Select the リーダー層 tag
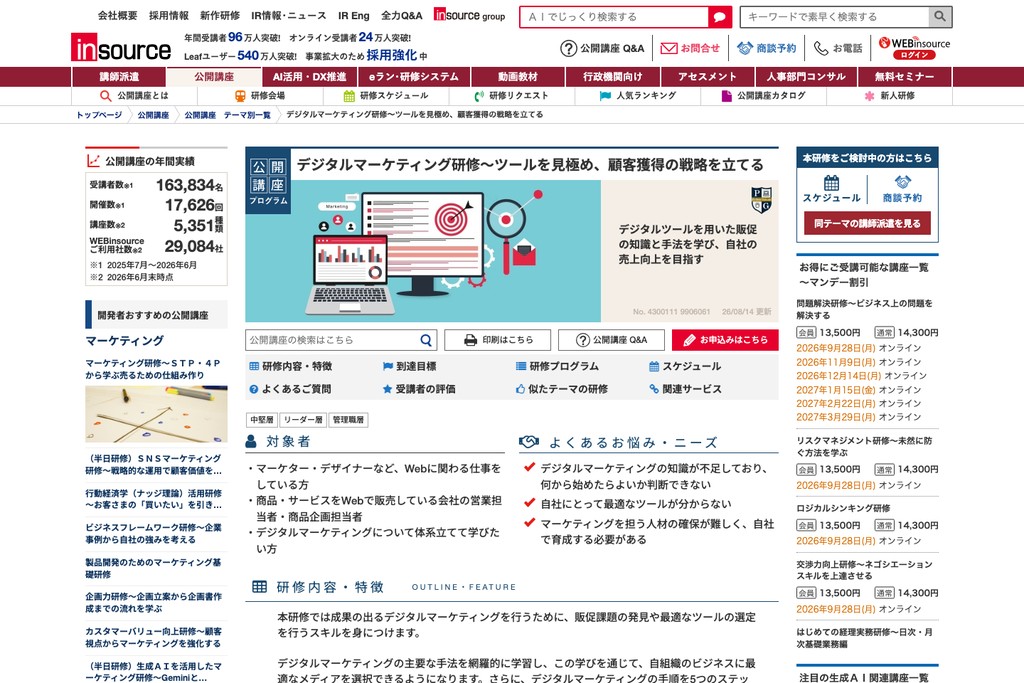 click(x=303, y=420)
